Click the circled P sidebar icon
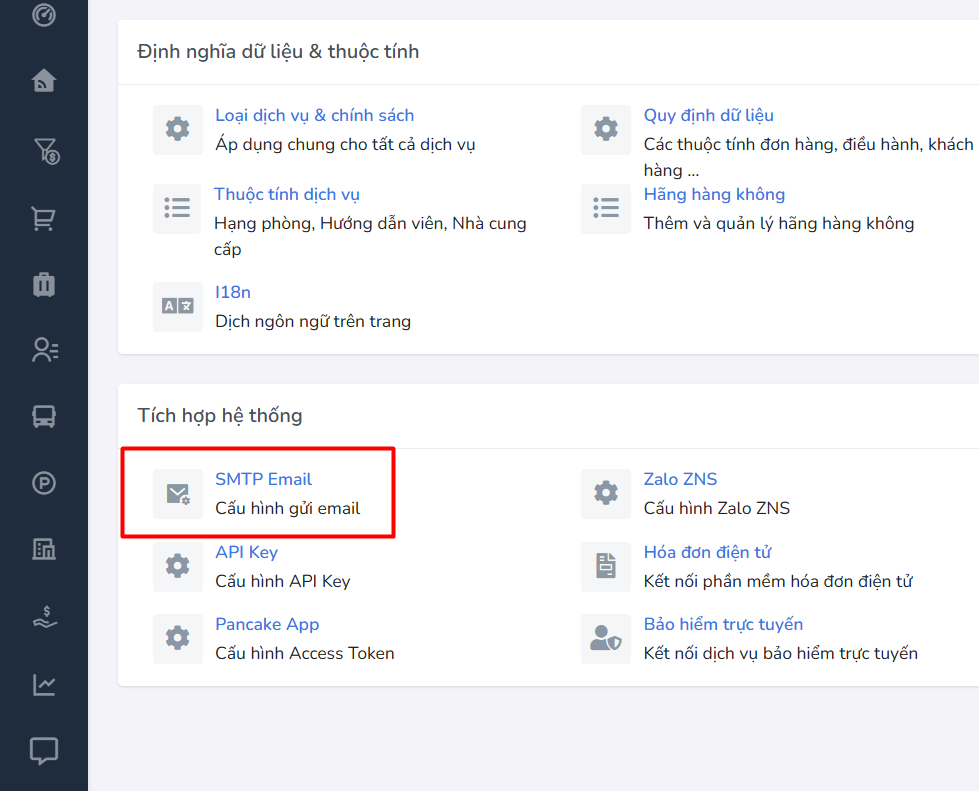 click(x=44, y=484)
